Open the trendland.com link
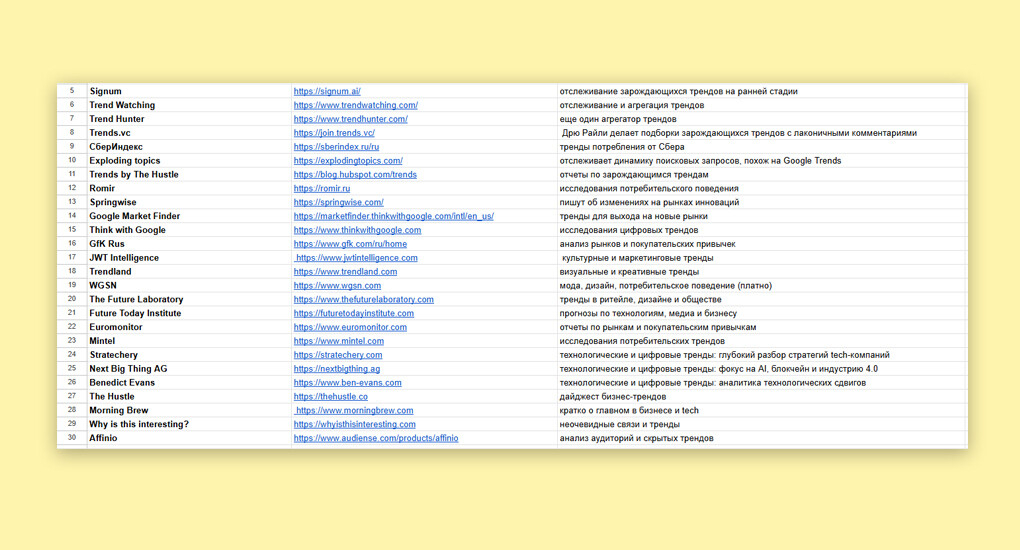 click(x=345, y=271)
